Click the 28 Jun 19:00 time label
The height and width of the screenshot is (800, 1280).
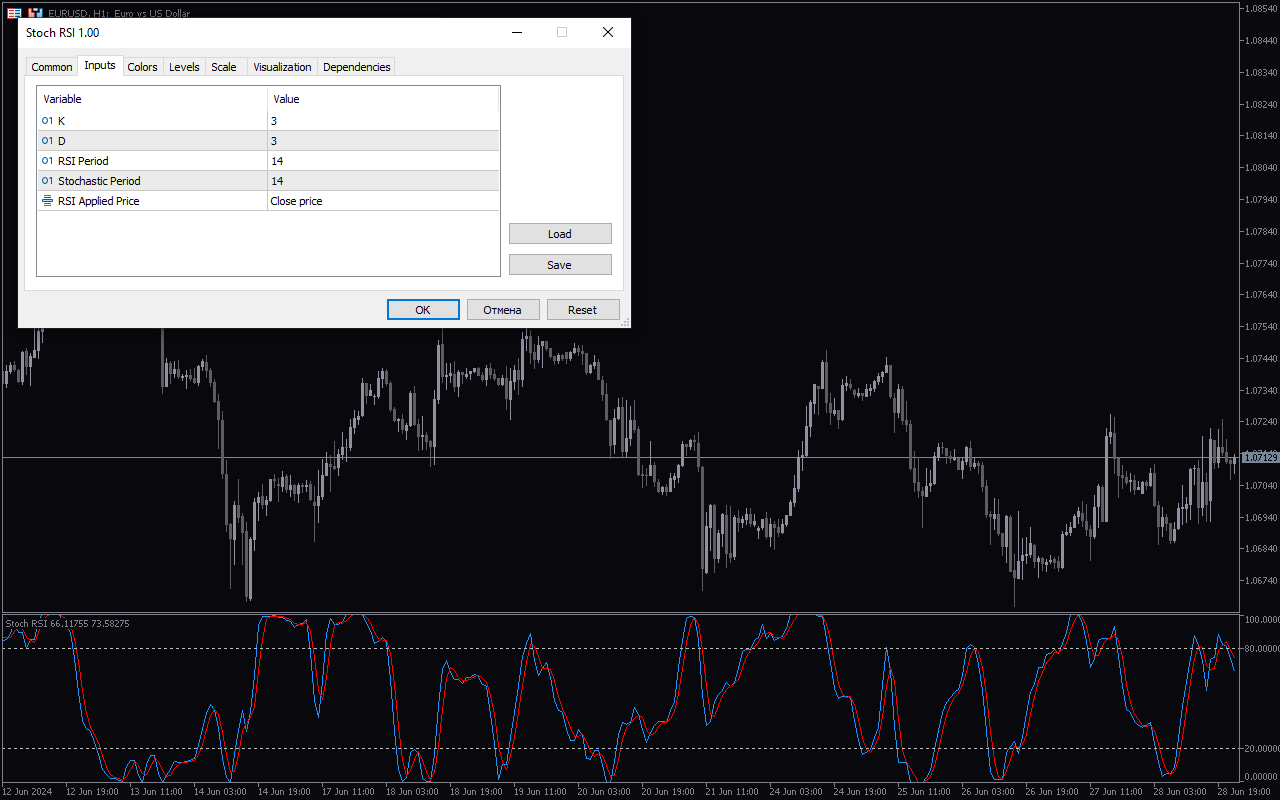(x=1243, y=792)
